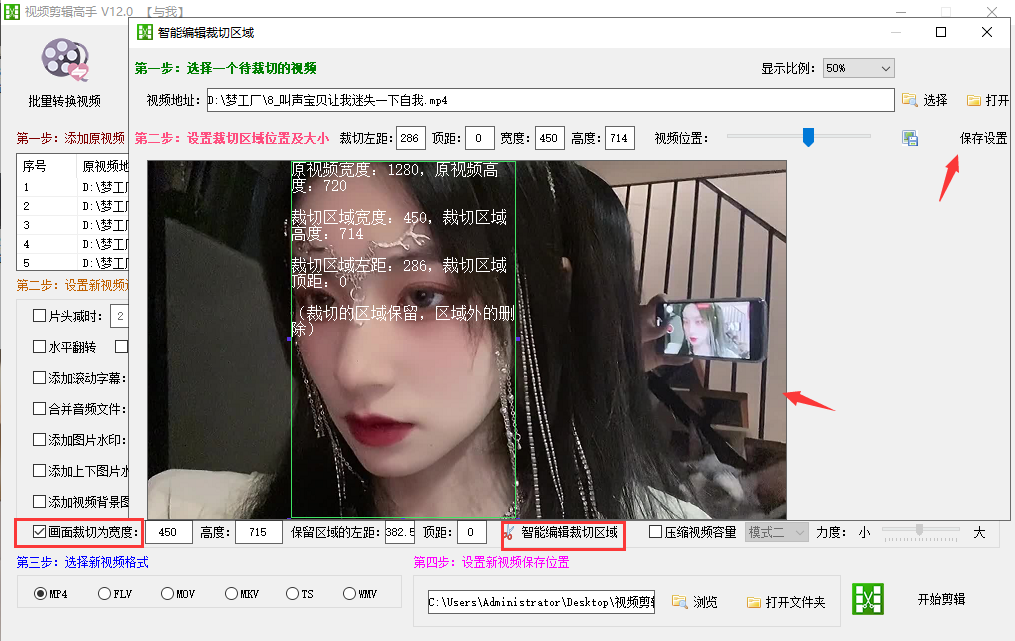Click the main window width field 450

(x=169, y=532)
